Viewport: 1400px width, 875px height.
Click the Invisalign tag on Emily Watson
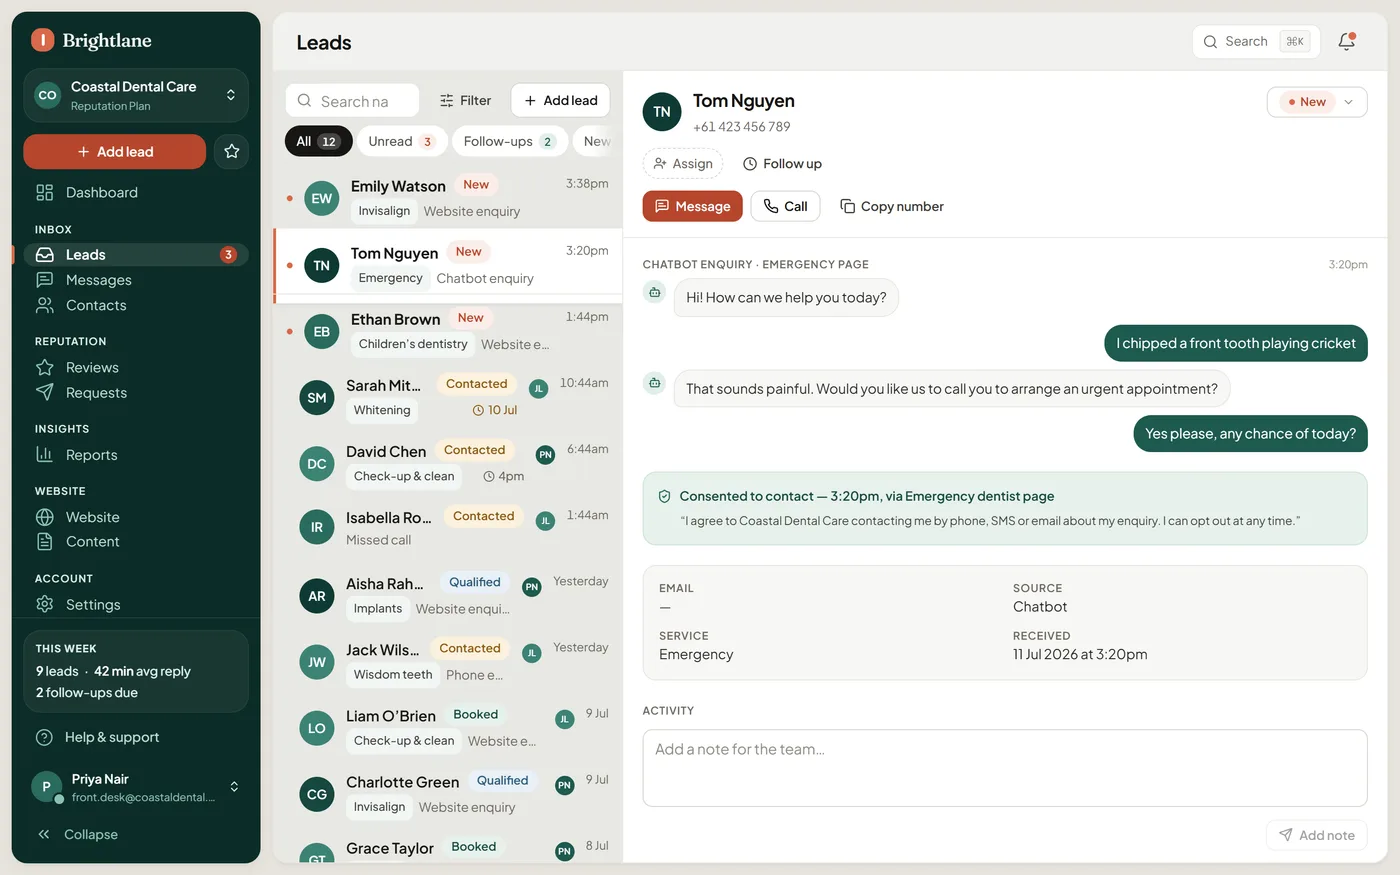(384, 211)
